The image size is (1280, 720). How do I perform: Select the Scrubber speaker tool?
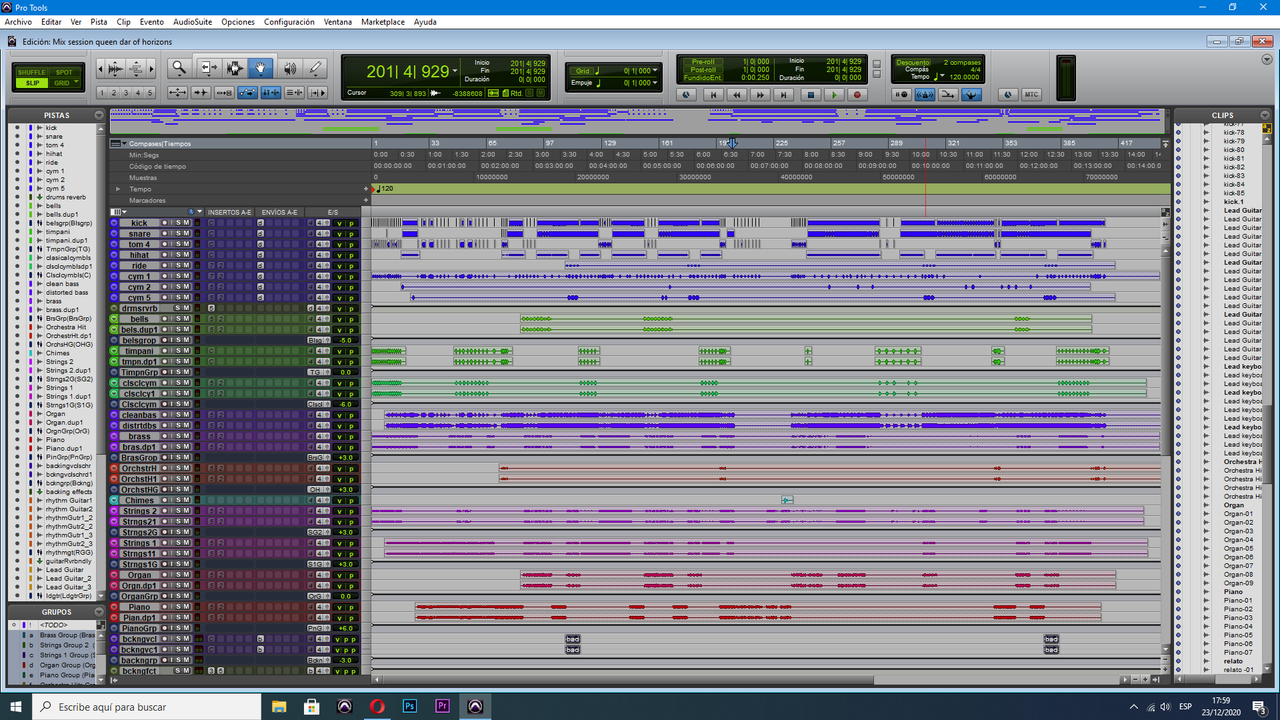point(289,68)
